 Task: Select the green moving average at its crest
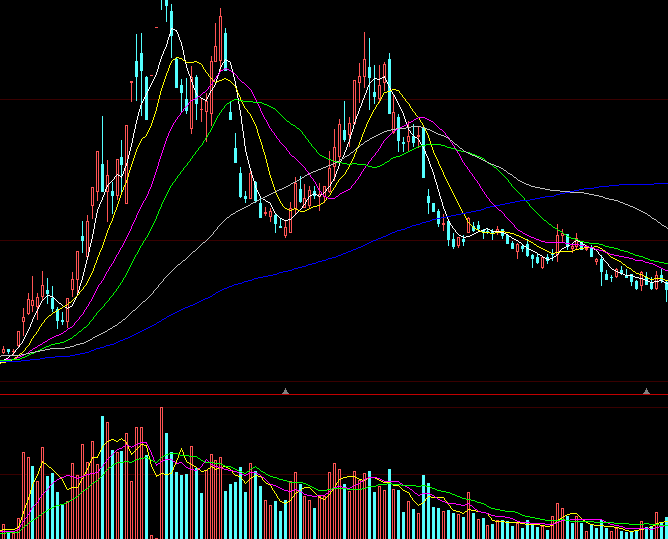click(238, 100)
